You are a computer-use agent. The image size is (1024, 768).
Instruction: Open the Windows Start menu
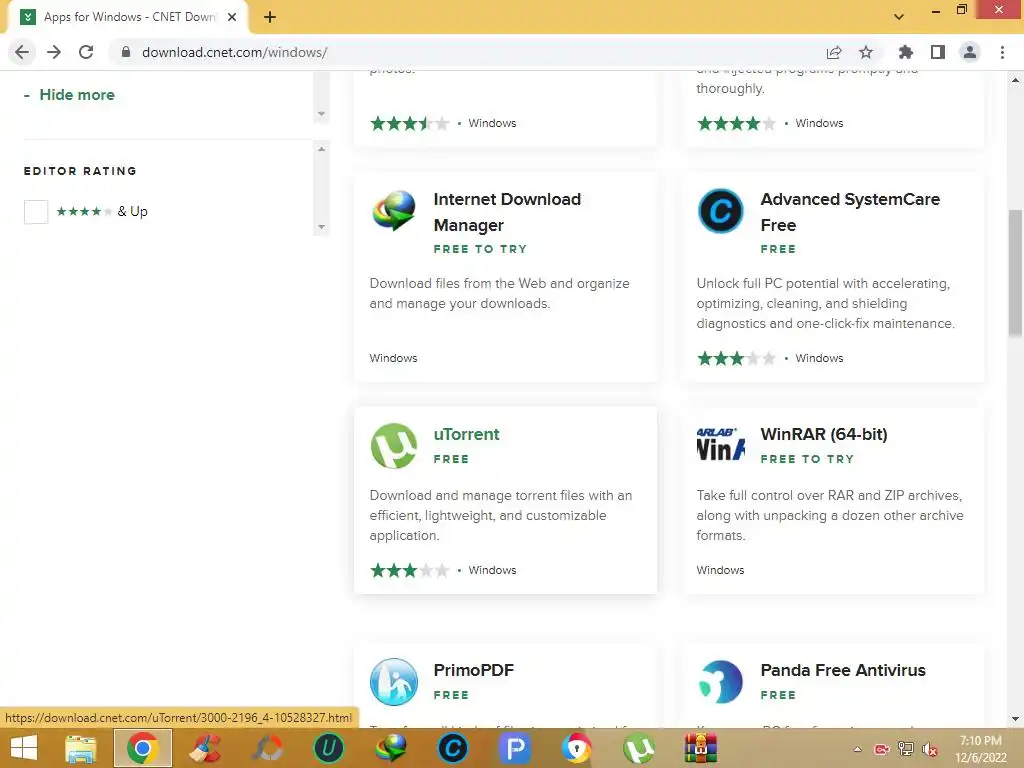point(24,748)
